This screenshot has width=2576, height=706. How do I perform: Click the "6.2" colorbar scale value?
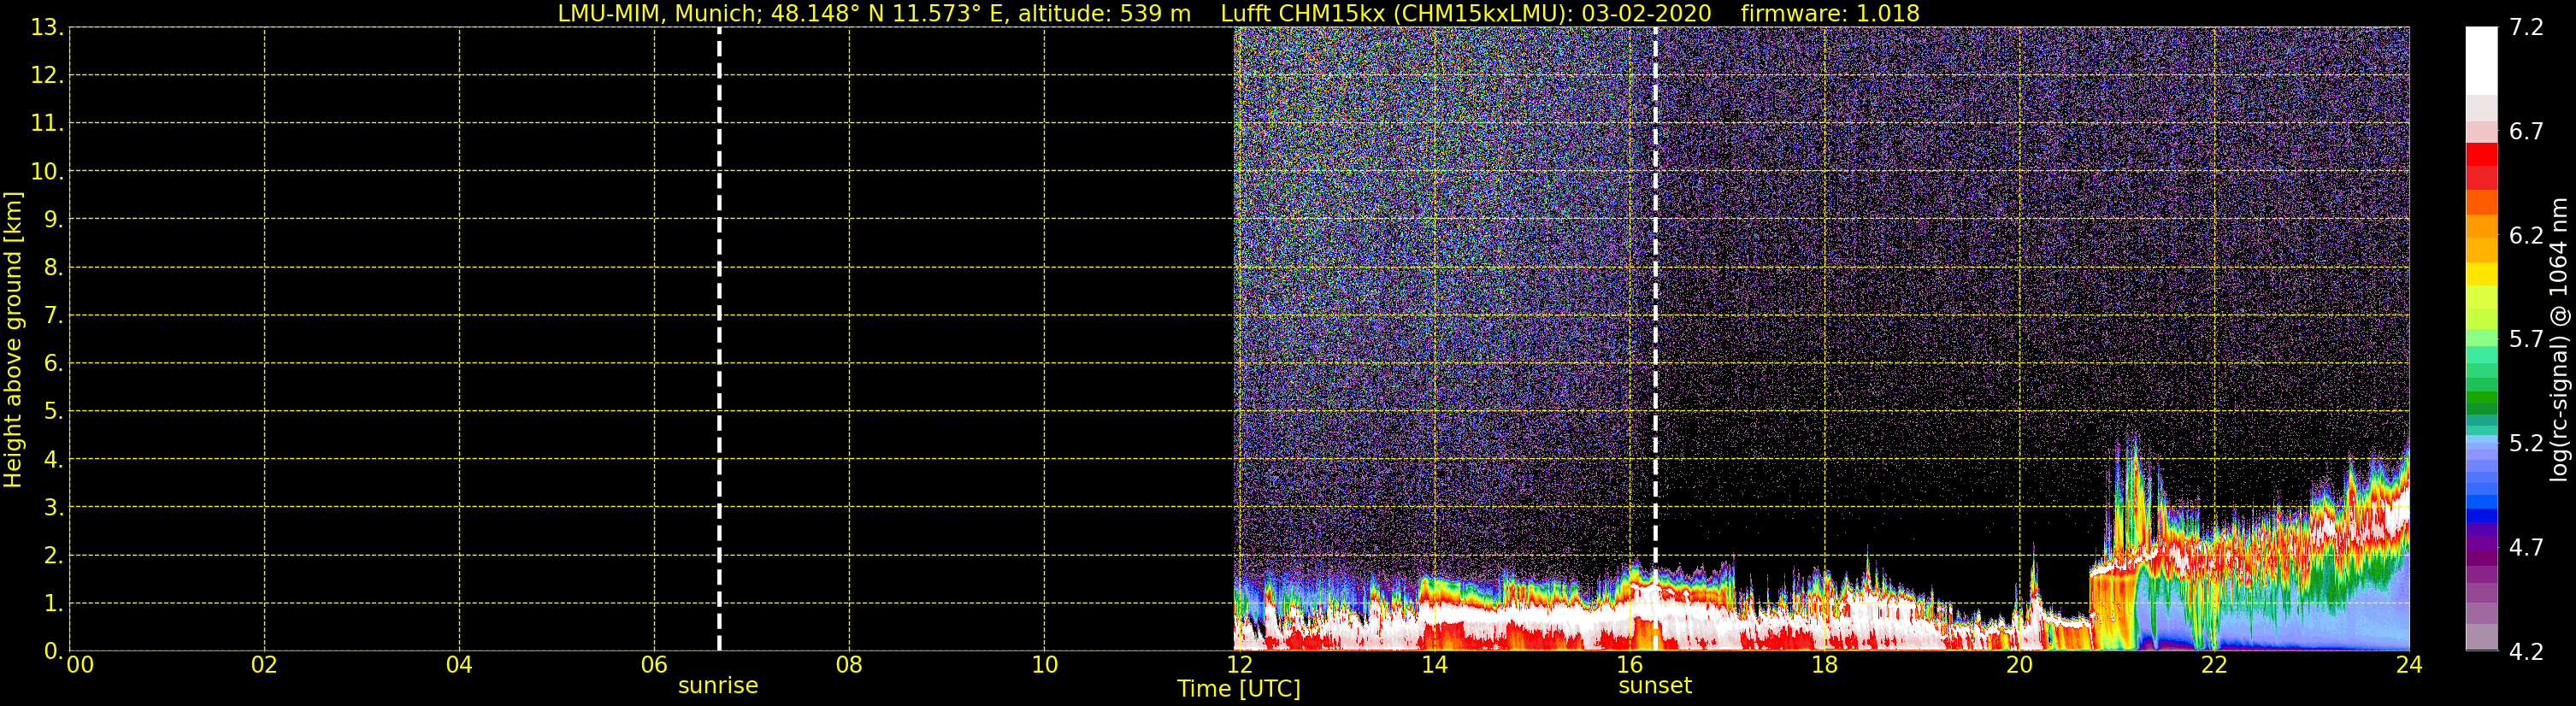(2526, 235)
